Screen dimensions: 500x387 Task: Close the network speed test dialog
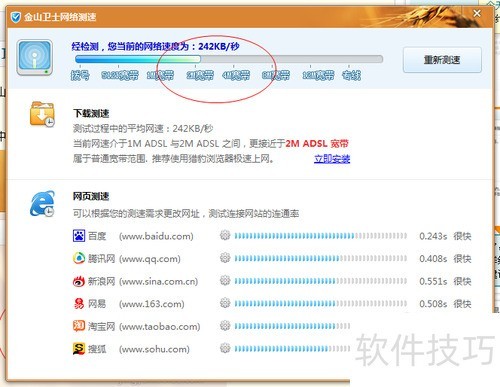477,13
